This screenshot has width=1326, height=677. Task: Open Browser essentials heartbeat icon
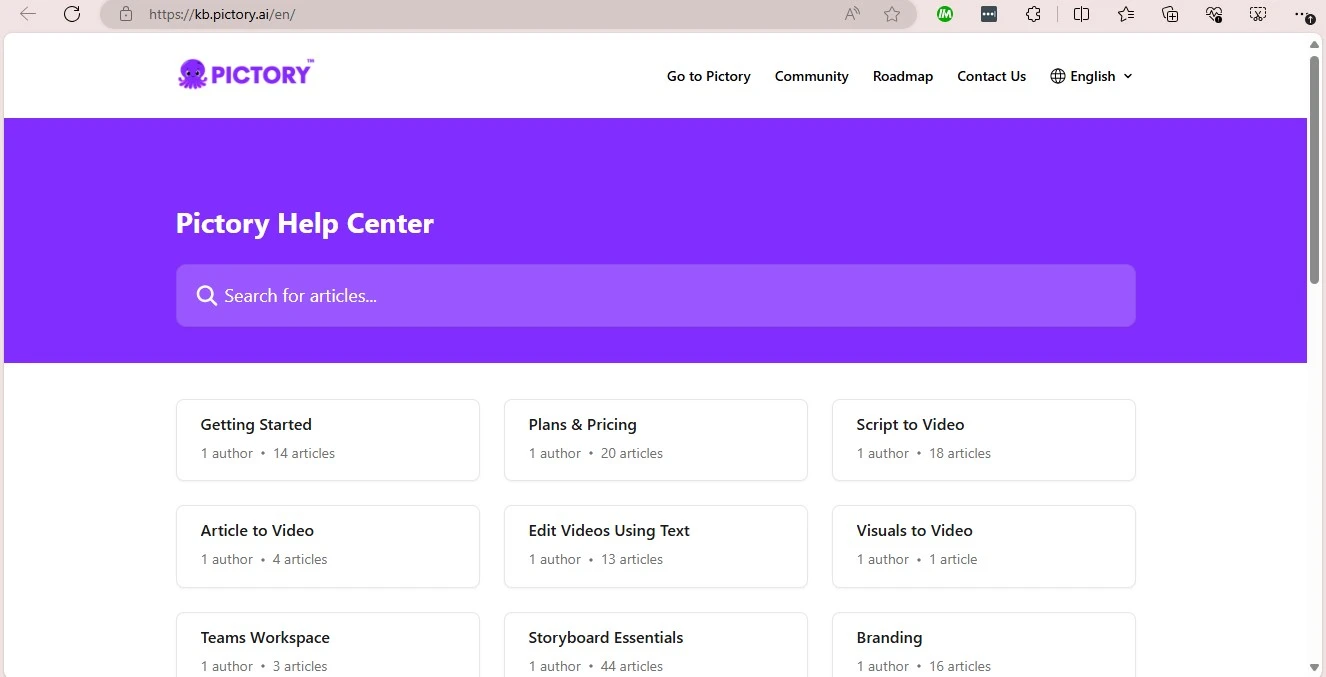[1214, 14]
